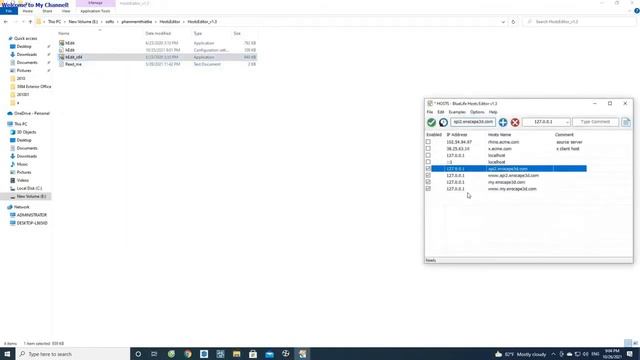Open the Examples menu in Hosts Editor
The width and height of the screenshot is (640, 360).
(457, 112)
